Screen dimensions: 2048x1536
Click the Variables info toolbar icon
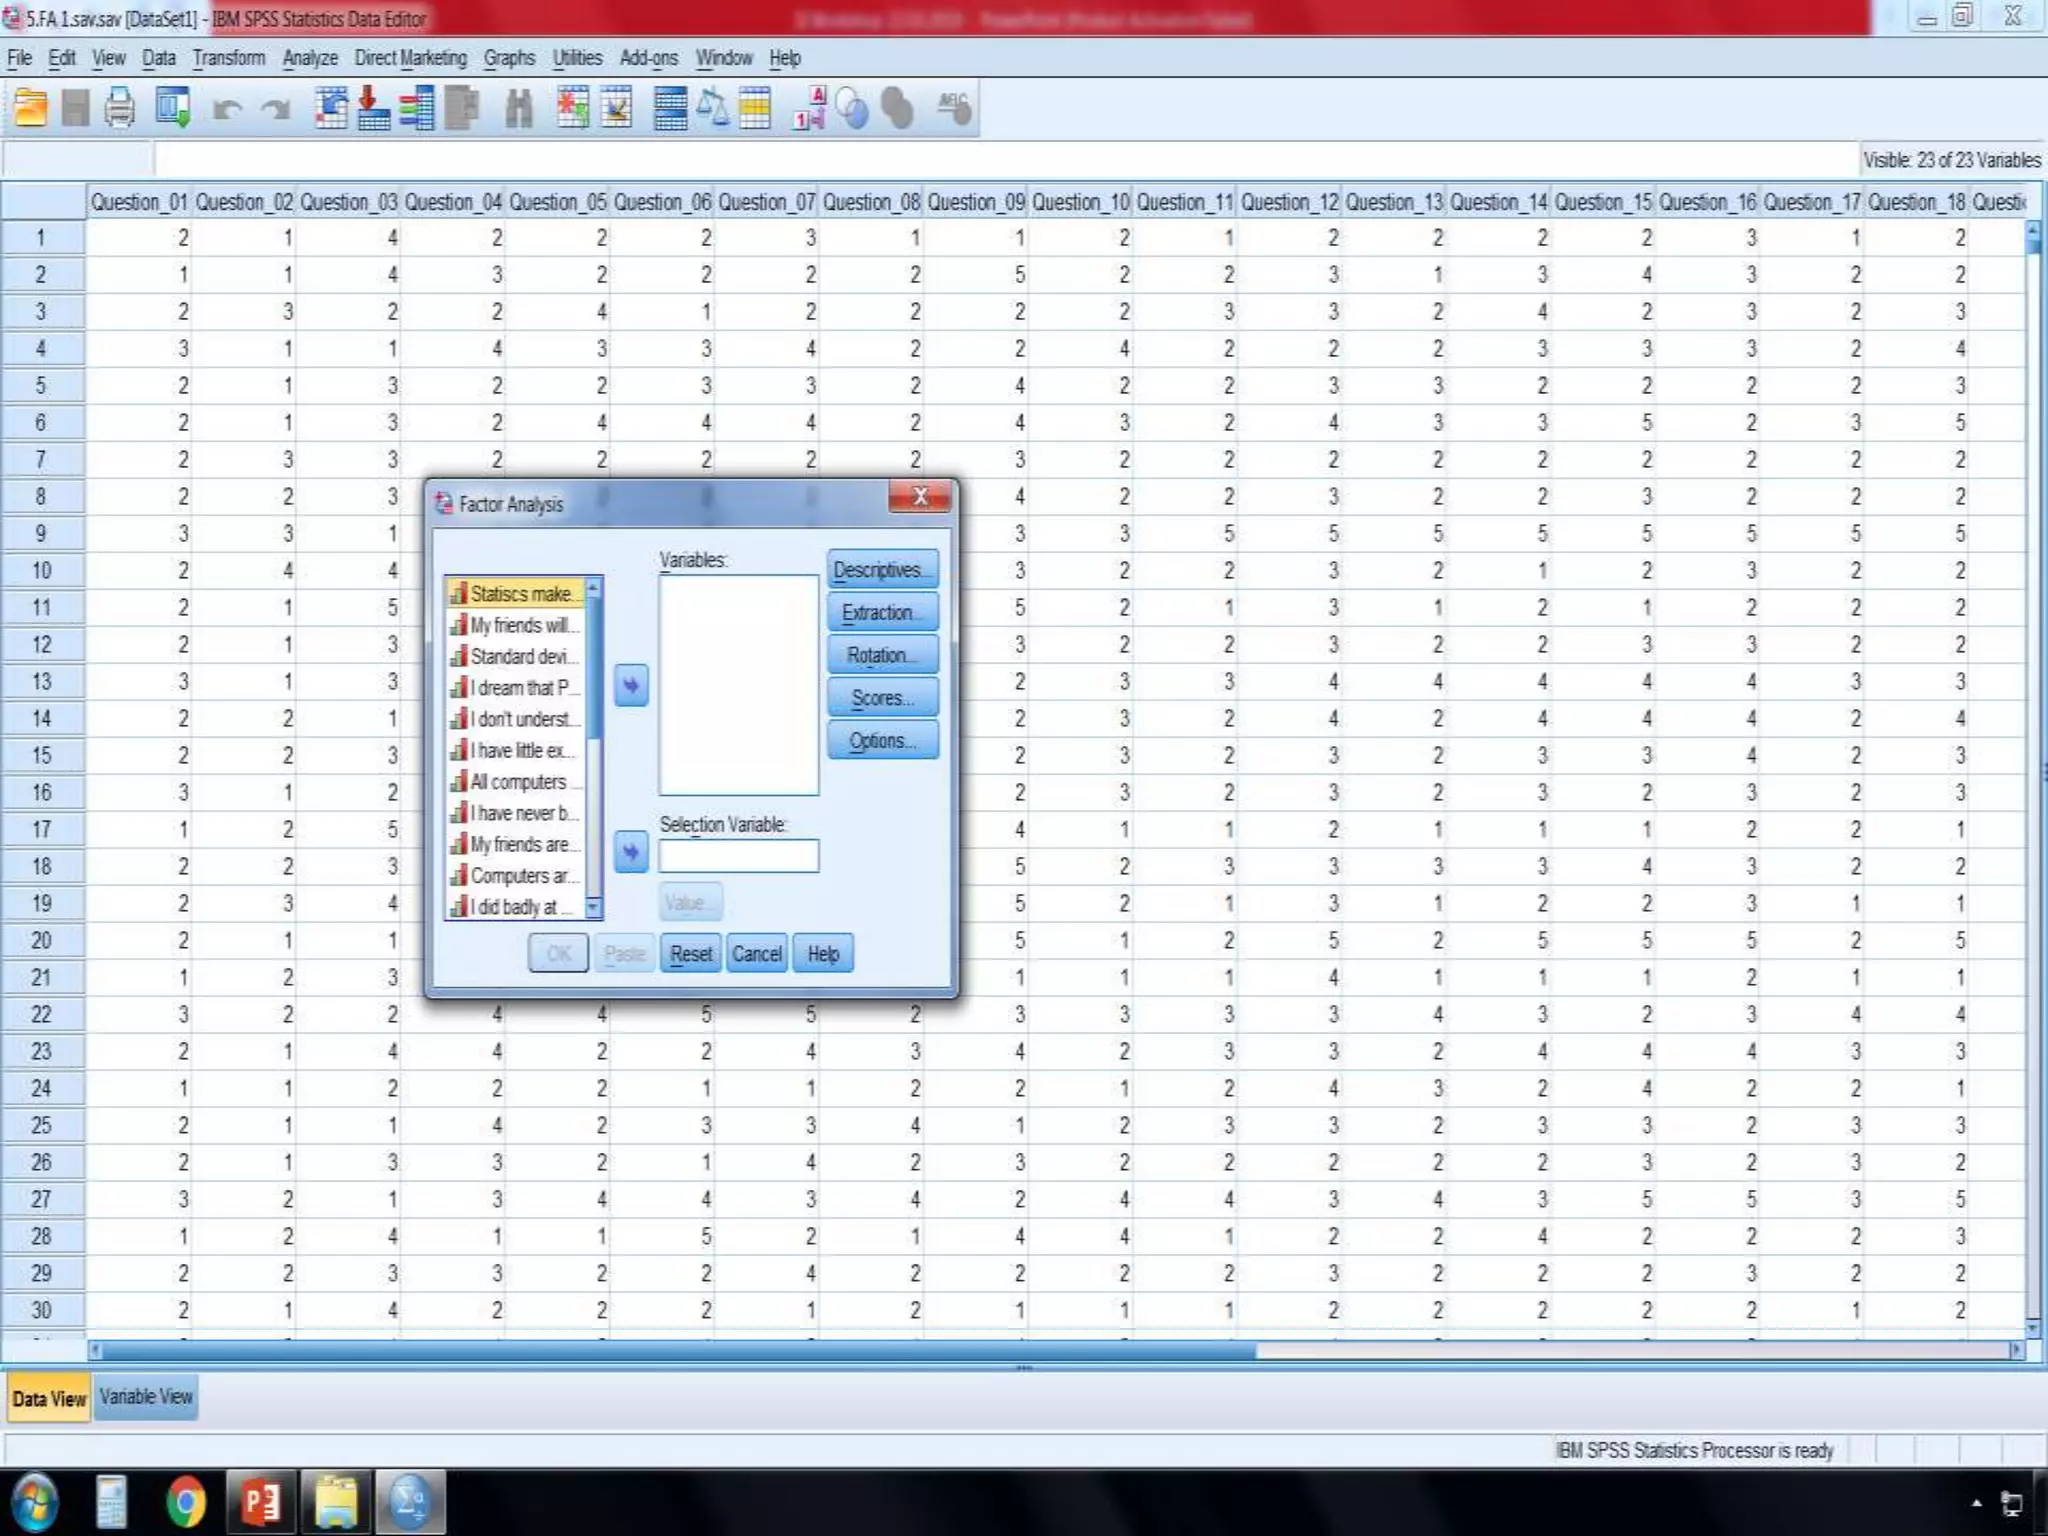[417, 108]
